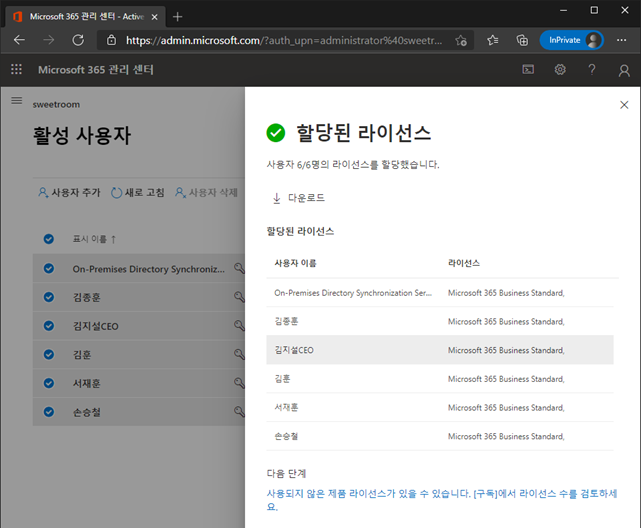Reload the page with refresh icon
Image resolution: width=641 pixels, height=528 pixels.
78,40
